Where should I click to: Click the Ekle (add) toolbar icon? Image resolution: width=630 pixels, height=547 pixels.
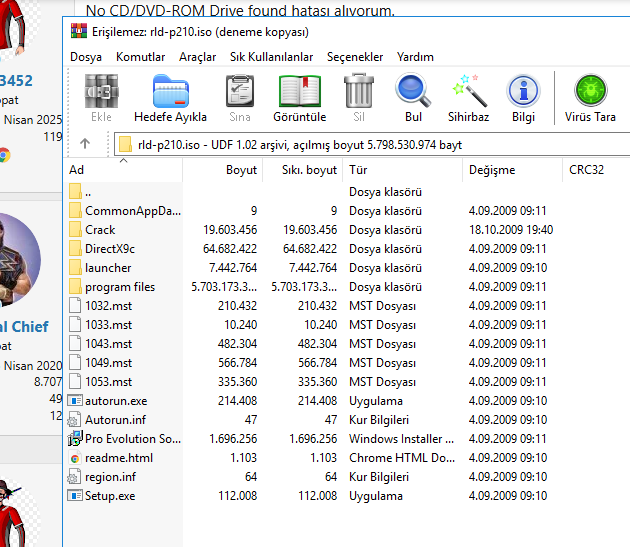(101, 91)
